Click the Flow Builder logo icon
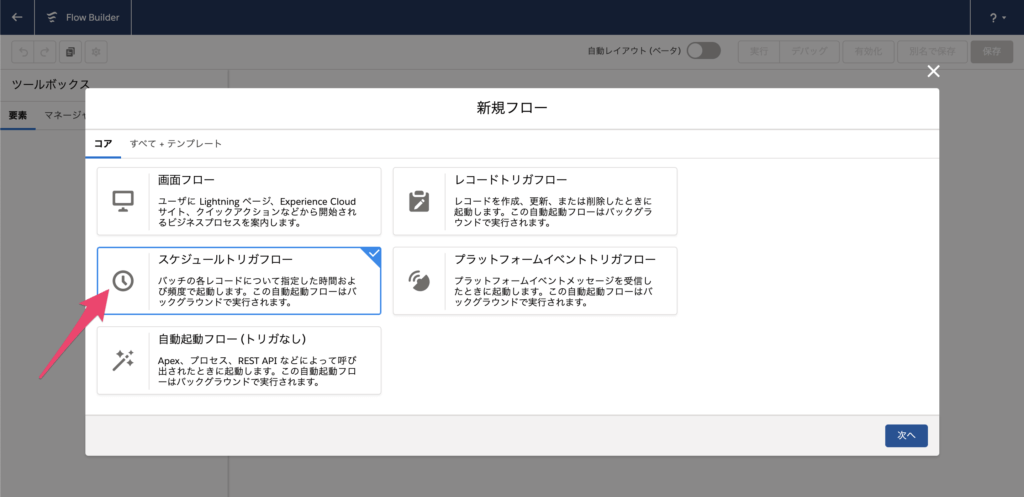Screen dimensions: 1024x497 coord(52,17)
